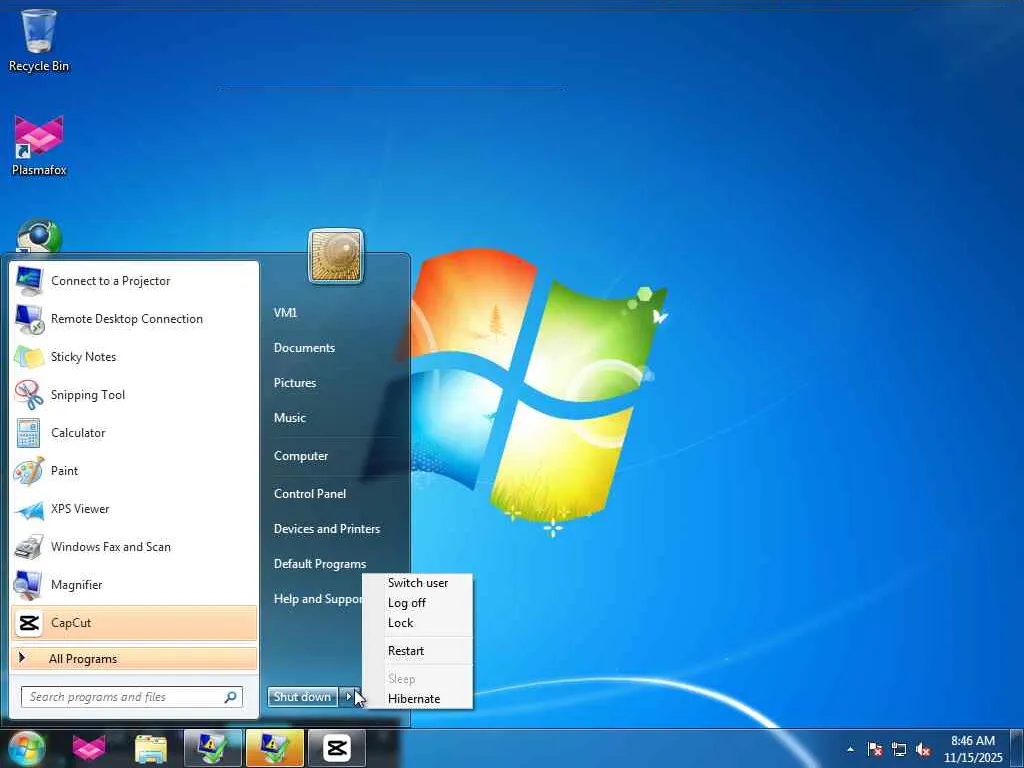This screenshot has height=768, width=1024.
Task: Open Connect to a Projector icon
Action: pyautogui.click(x=29, y=281)
